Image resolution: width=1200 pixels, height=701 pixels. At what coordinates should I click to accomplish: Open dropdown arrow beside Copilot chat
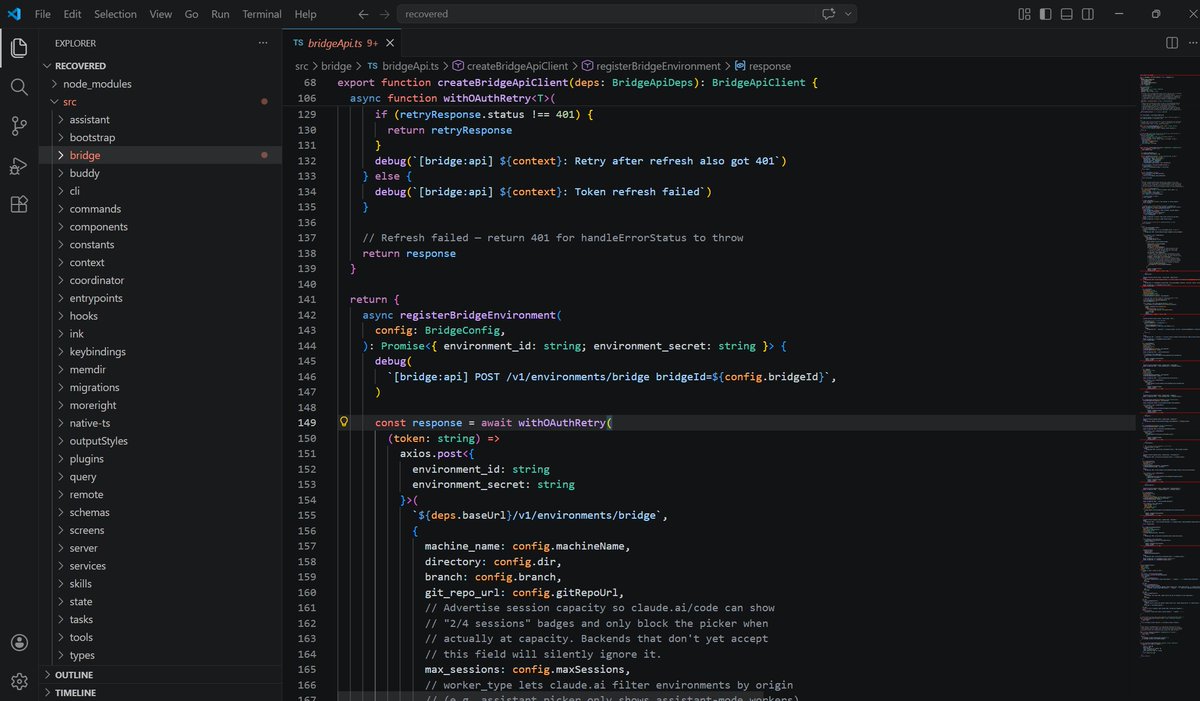(848, 14)
